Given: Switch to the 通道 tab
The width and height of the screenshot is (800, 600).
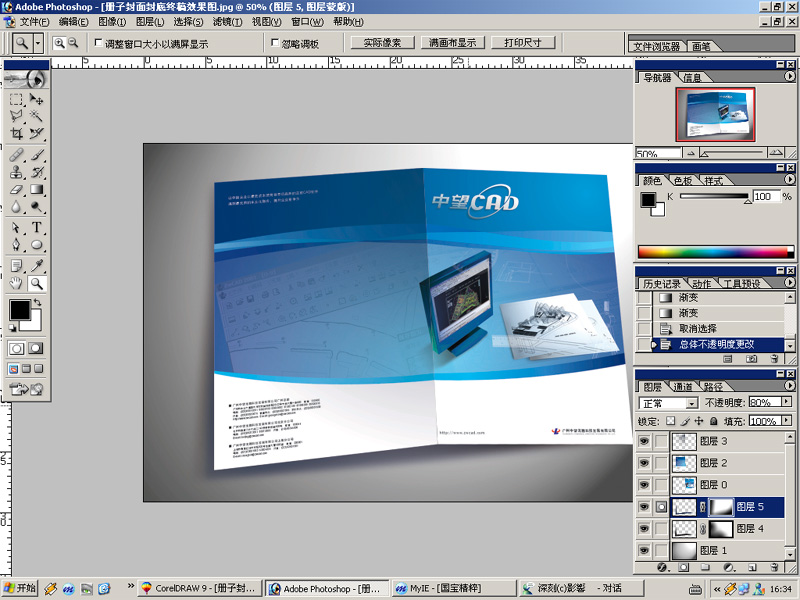Looking at the screenshot, I should pos(683,387).
